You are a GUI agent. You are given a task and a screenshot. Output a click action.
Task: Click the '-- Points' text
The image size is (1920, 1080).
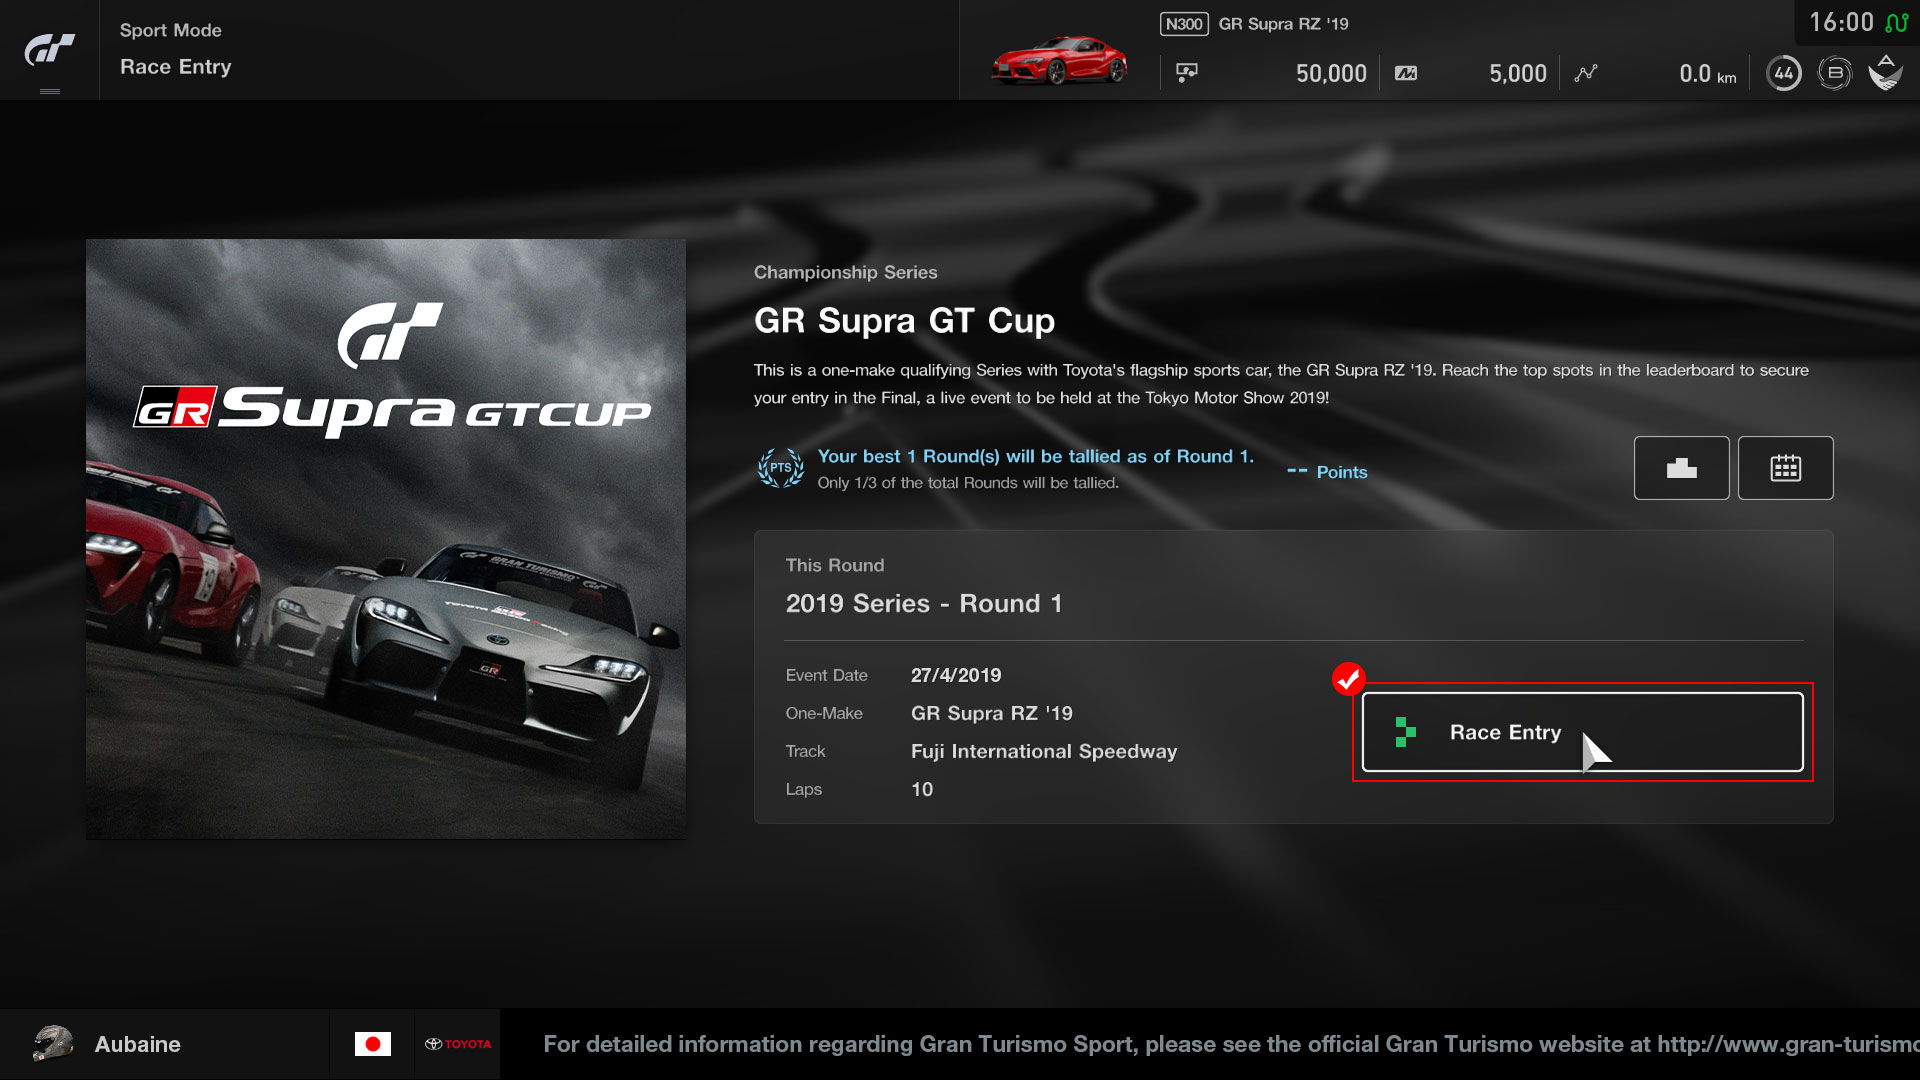pos(1327,472)
